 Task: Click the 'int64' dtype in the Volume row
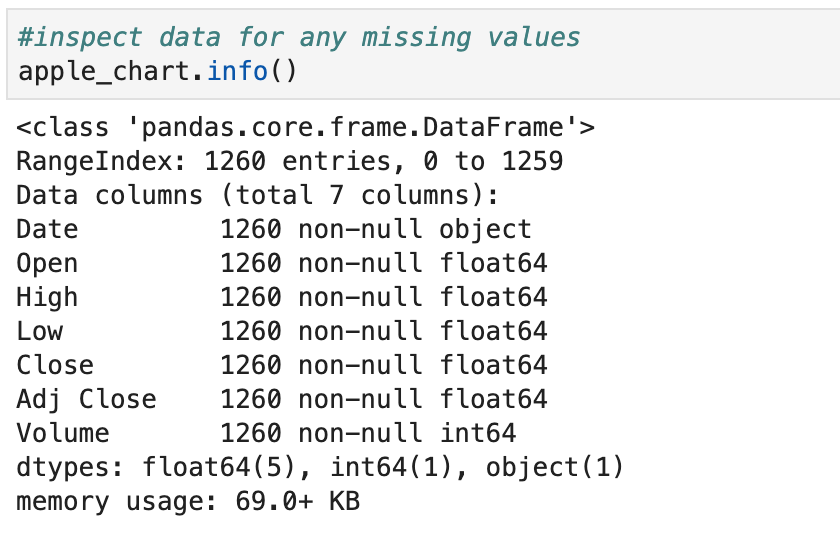click(x=478, y=433)
